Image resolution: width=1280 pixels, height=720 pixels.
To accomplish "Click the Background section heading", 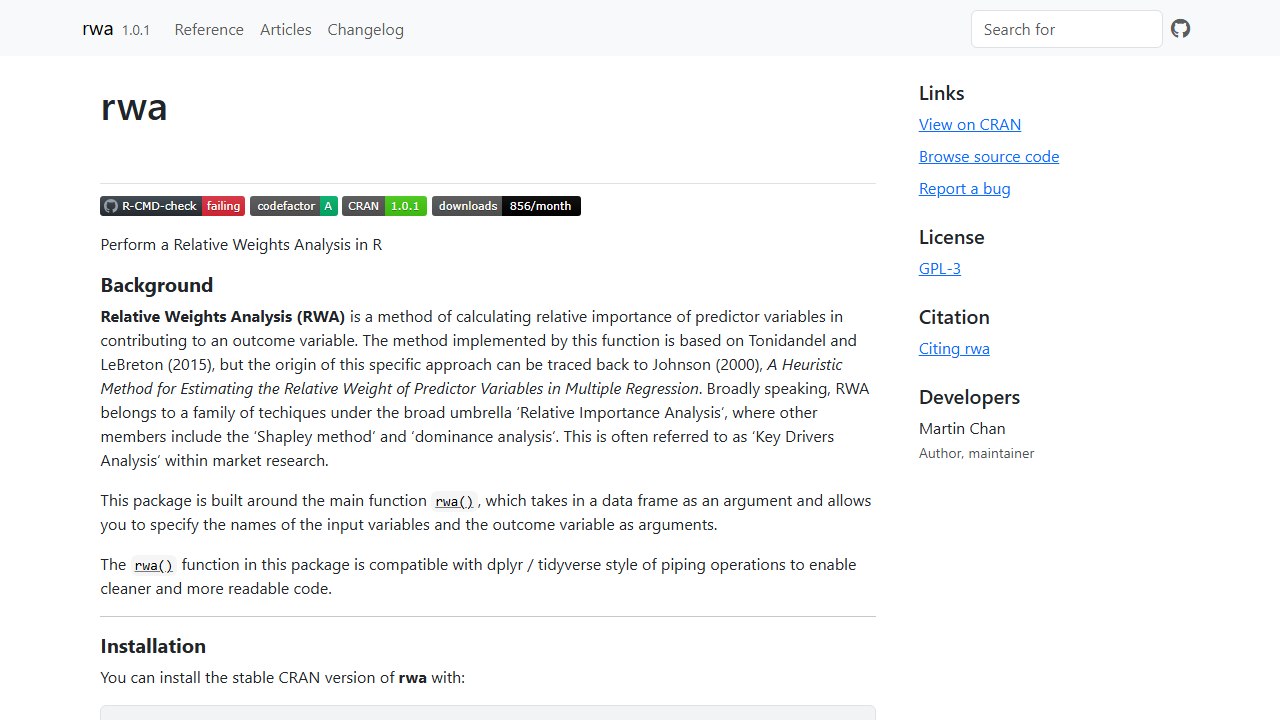I will coord(157,285).
